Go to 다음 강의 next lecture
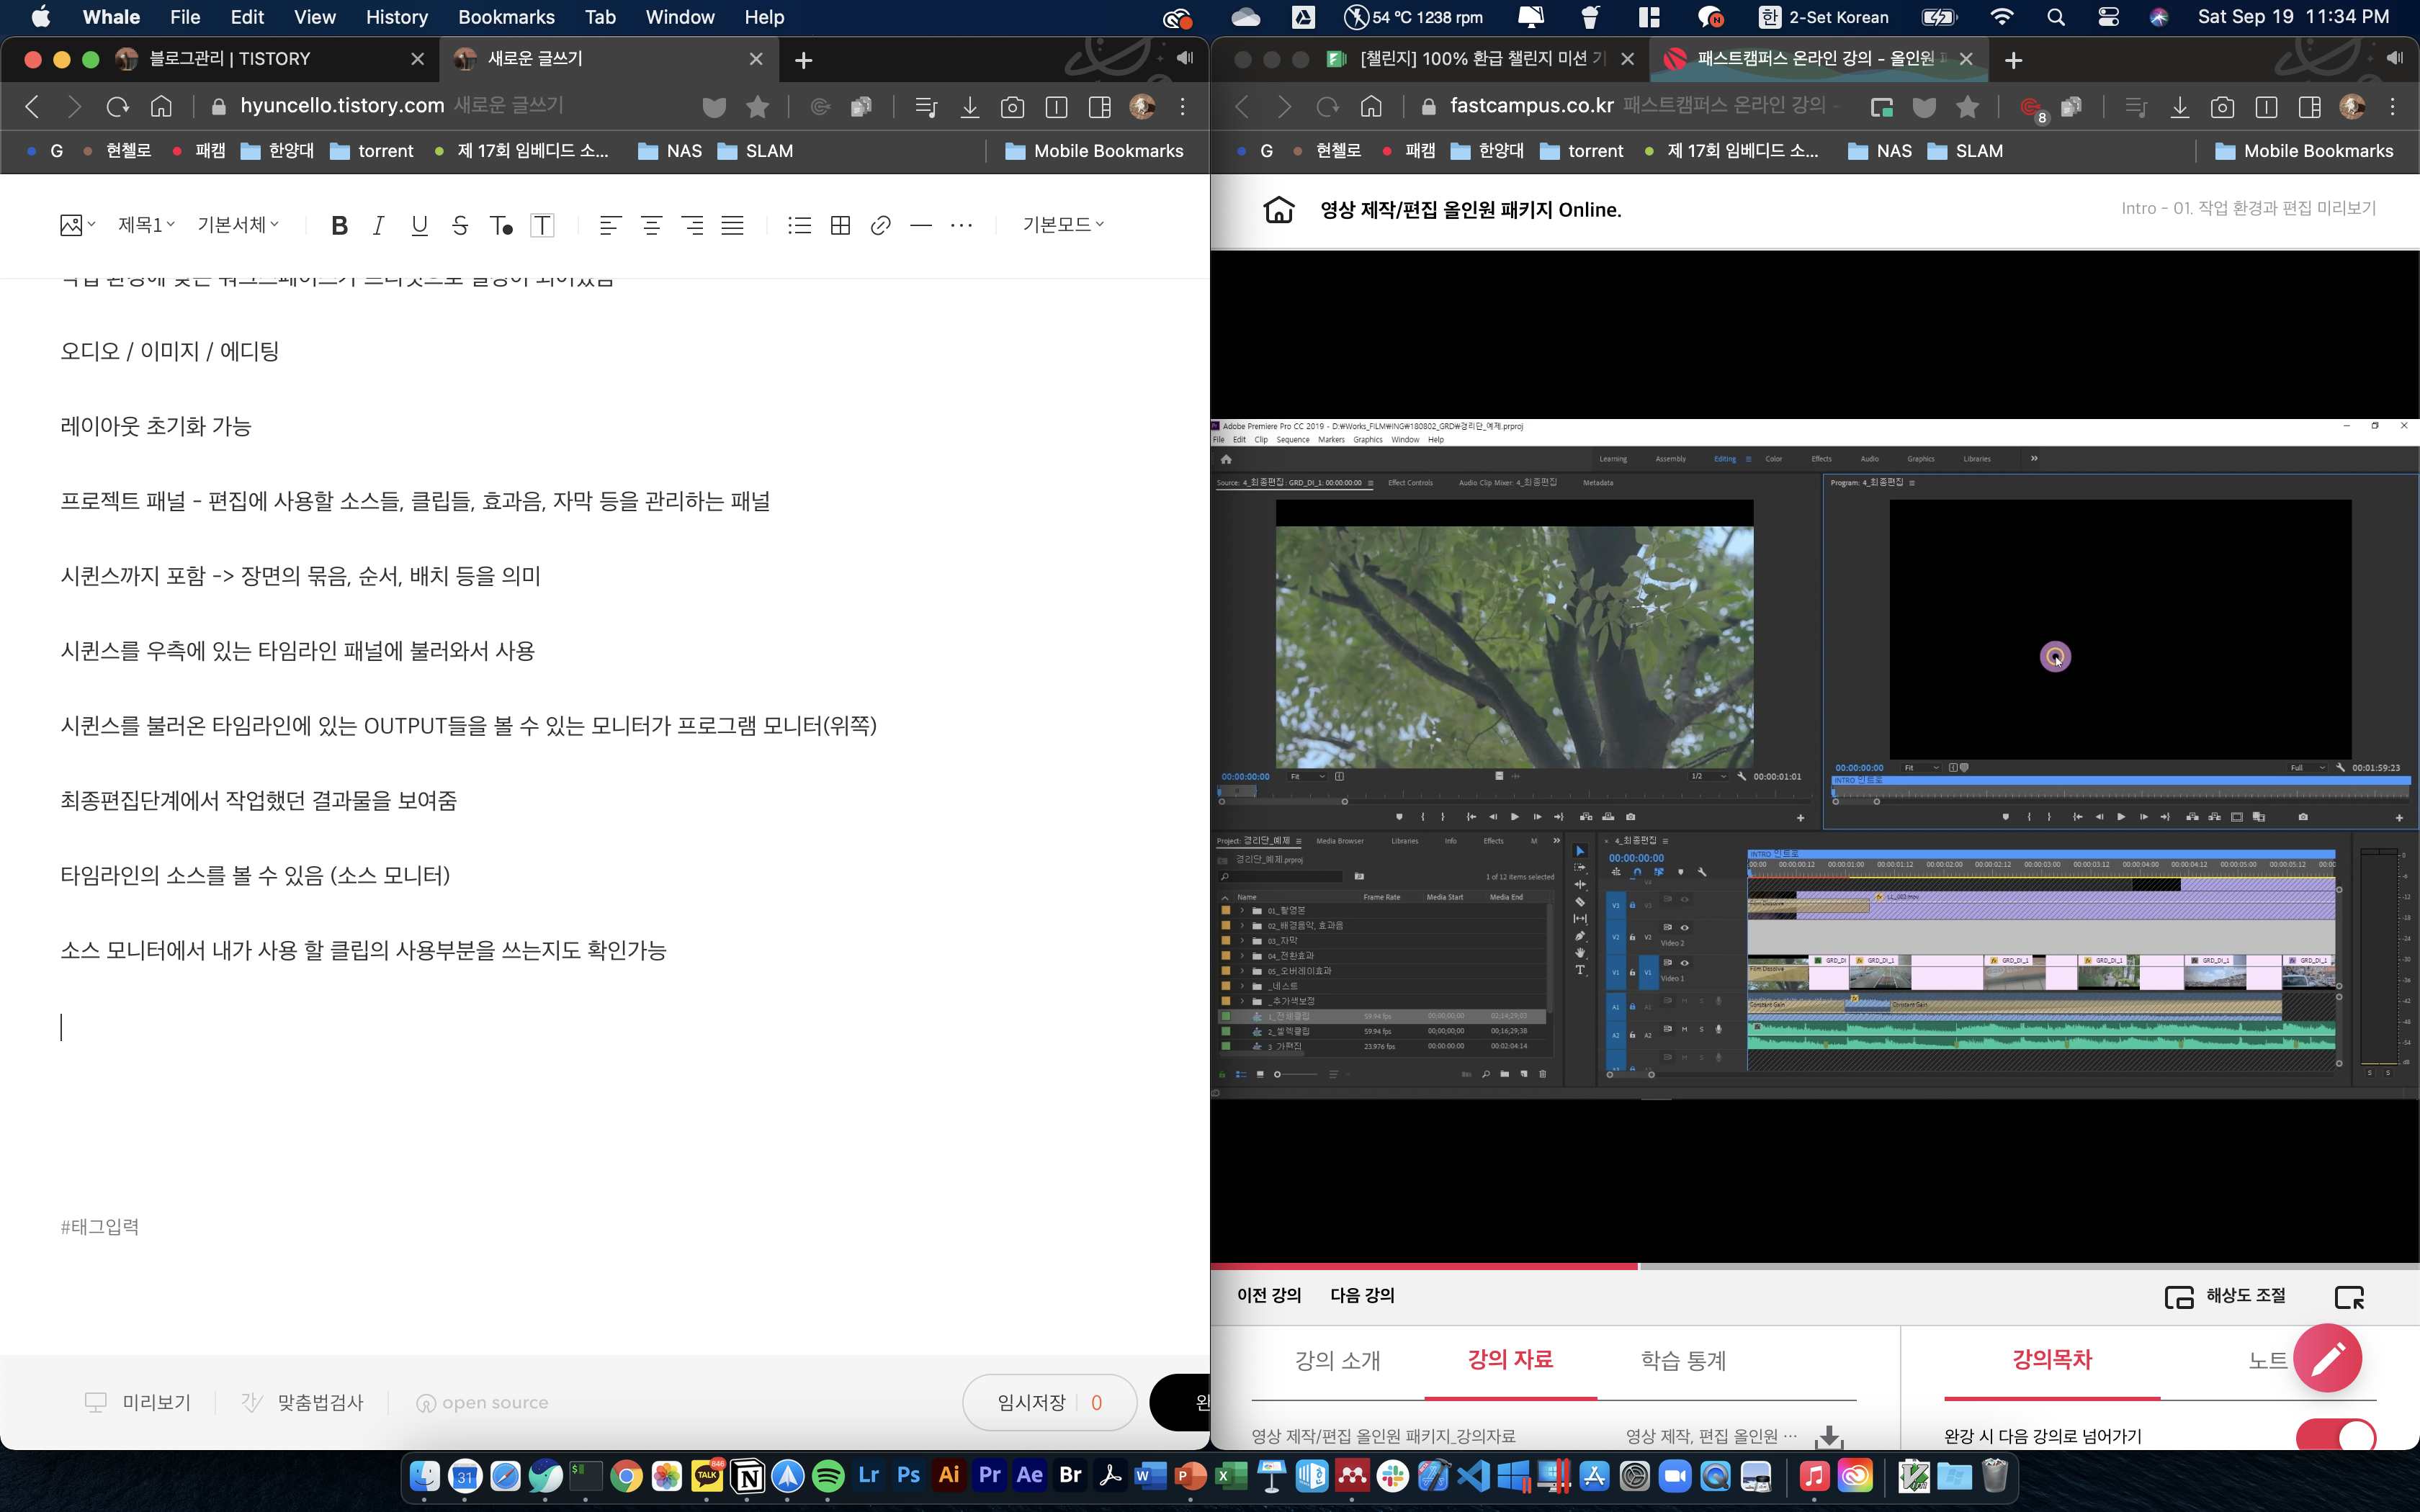Screen dimensions: 2420x1512 coord(1362,1295)
